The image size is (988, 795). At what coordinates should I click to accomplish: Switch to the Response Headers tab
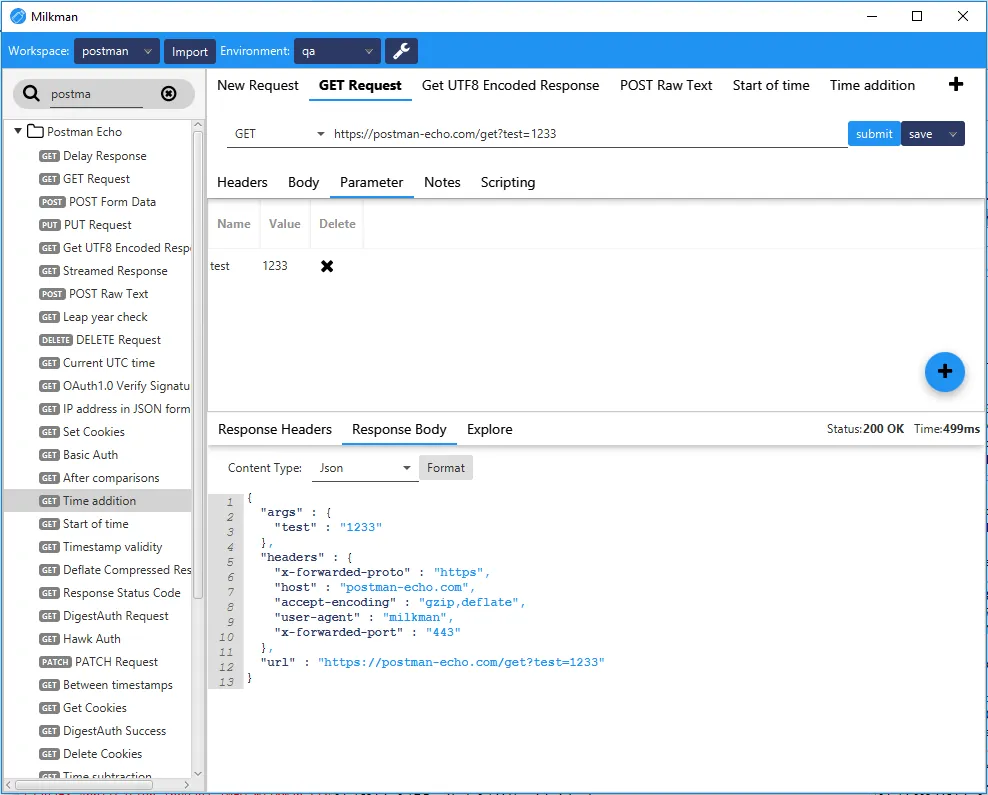tap(274, 429)
